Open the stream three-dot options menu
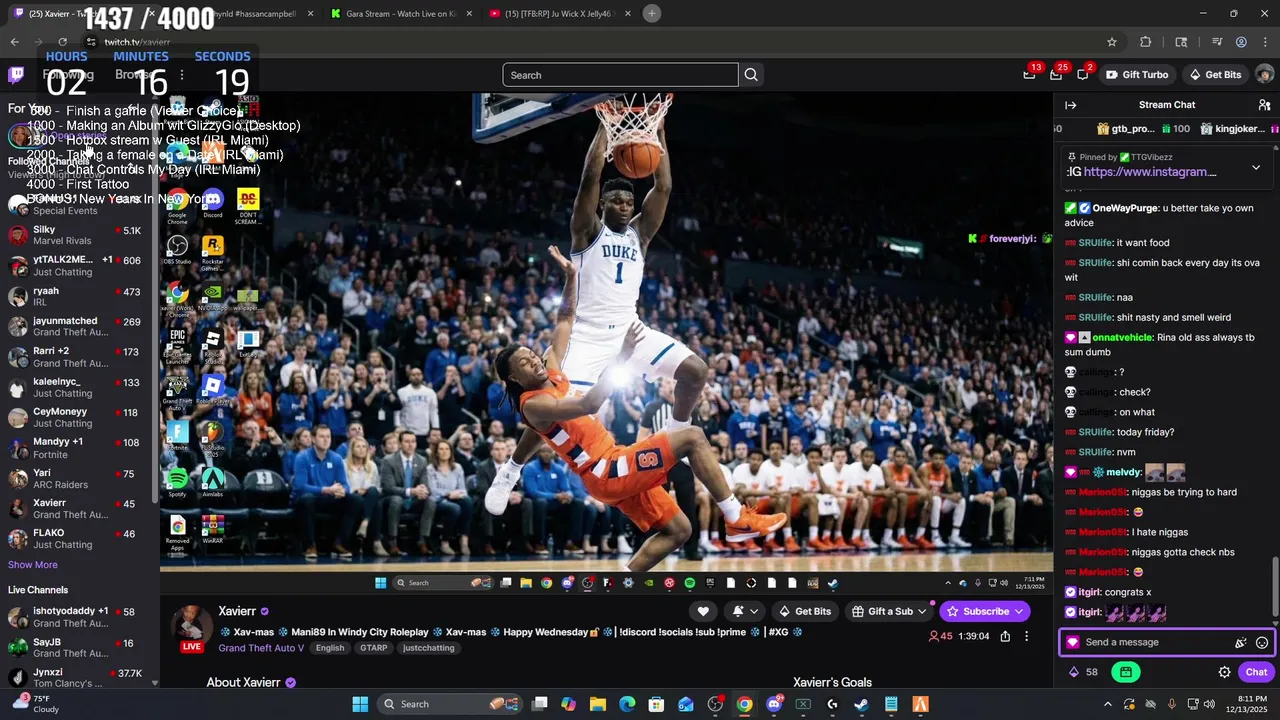Image resolution: width=1280 pixels, height=720 pixels. tap(1026, 636)
